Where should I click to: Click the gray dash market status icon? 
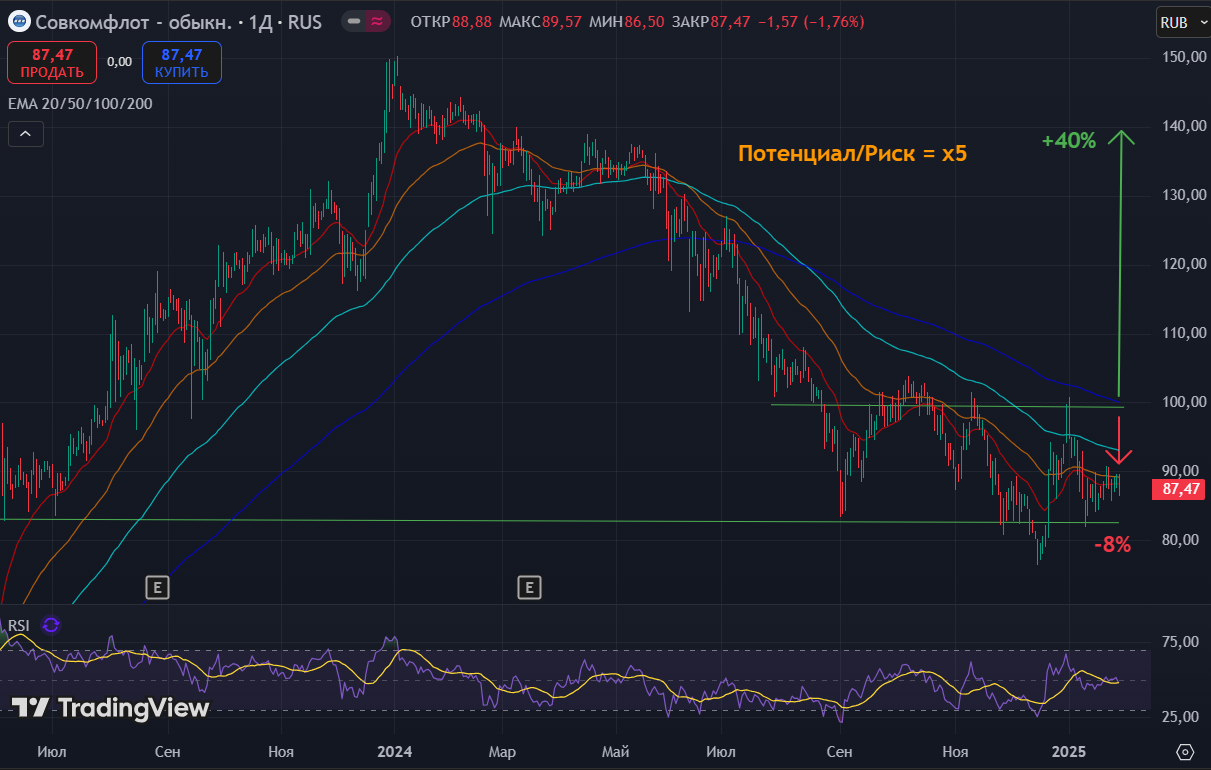pos(354,21)
